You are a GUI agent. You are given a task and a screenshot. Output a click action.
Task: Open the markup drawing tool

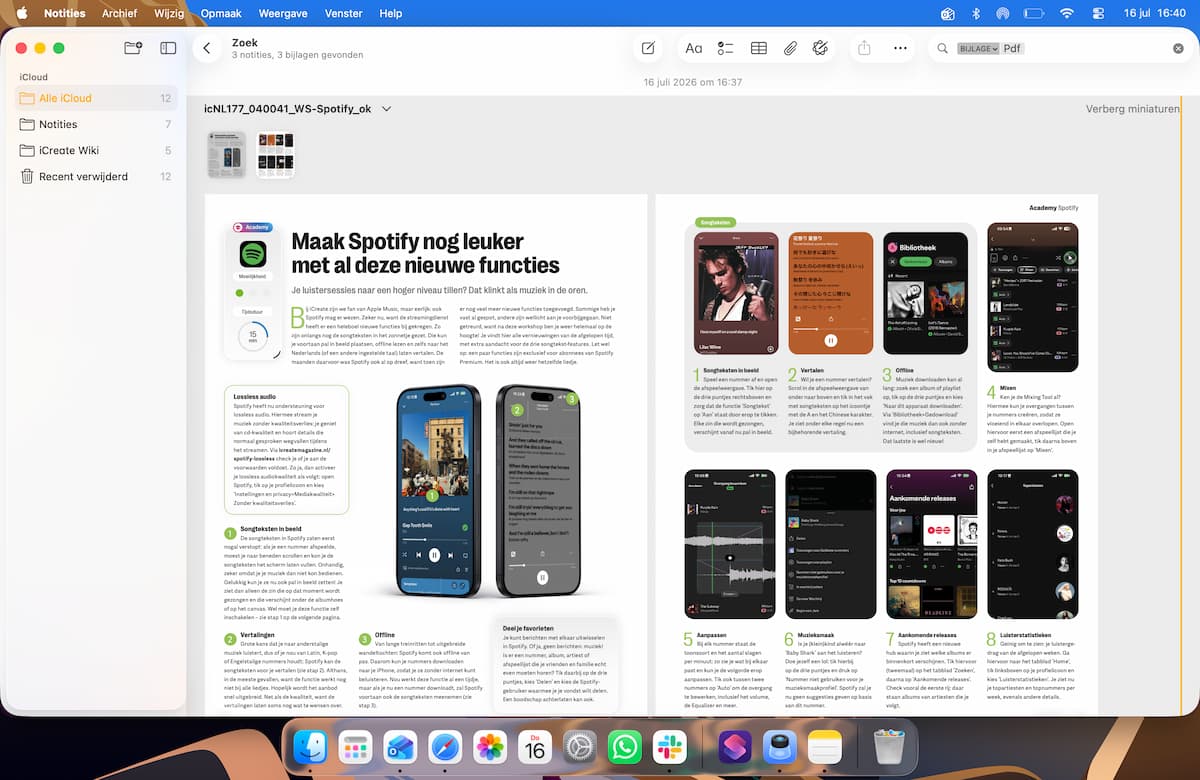[821, 48]
